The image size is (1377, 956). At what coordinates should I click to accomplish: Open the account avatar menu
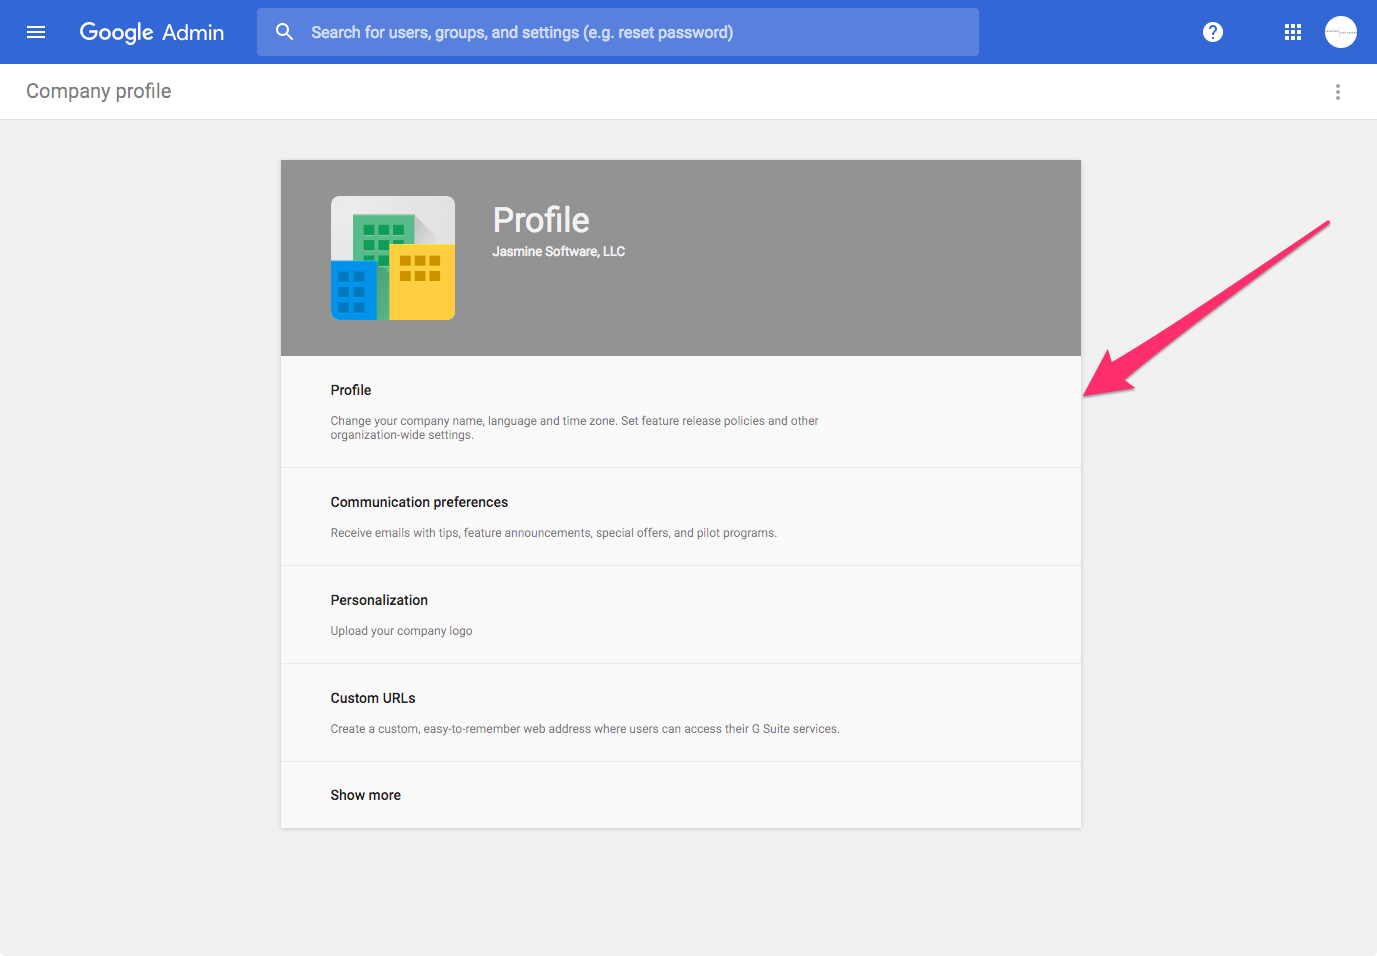coord(1341,32)
